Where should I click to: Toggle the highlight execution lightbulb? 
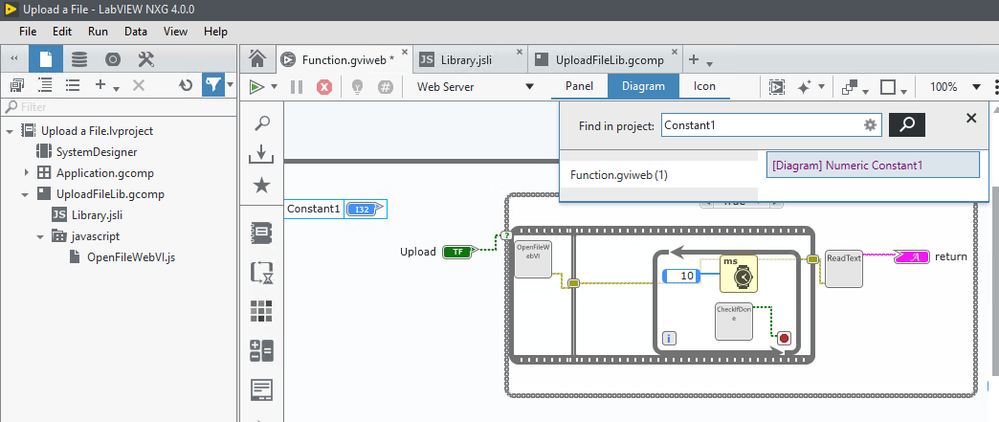(357, 87)
